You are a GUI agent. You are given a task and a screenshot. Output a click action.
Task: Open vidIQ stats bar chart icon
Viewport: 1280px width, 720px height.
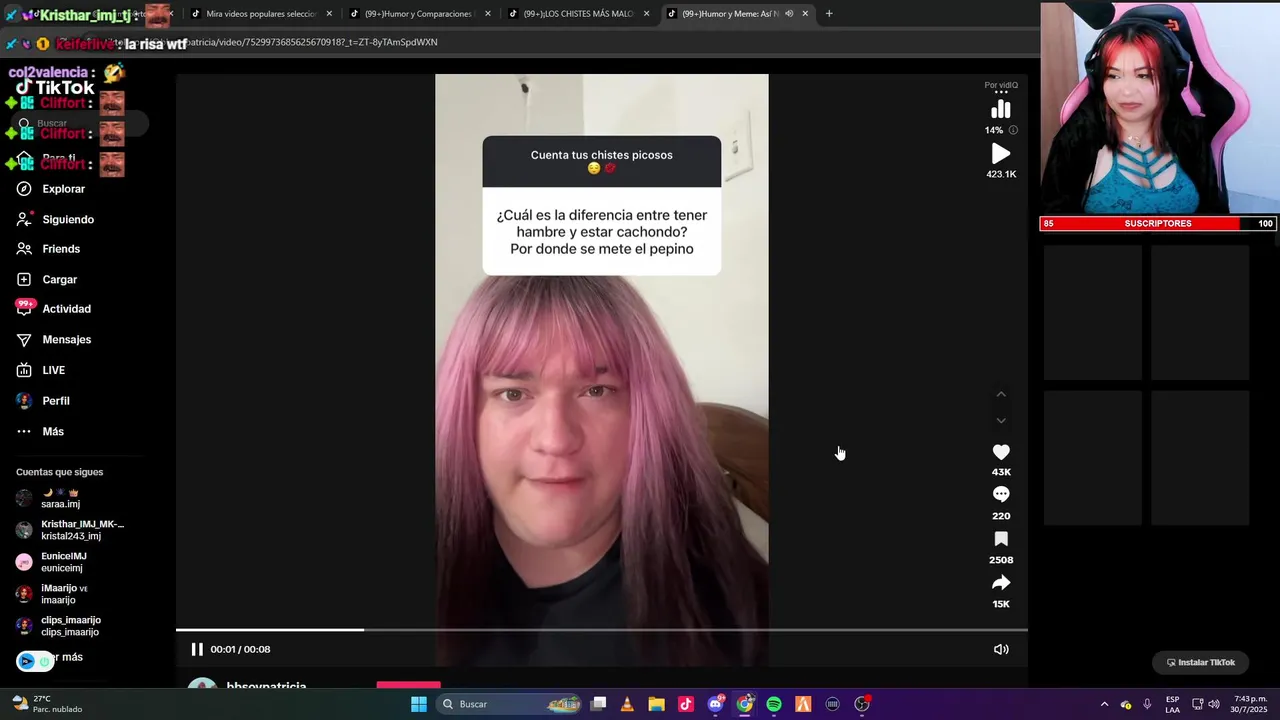tap(1001, 110)
